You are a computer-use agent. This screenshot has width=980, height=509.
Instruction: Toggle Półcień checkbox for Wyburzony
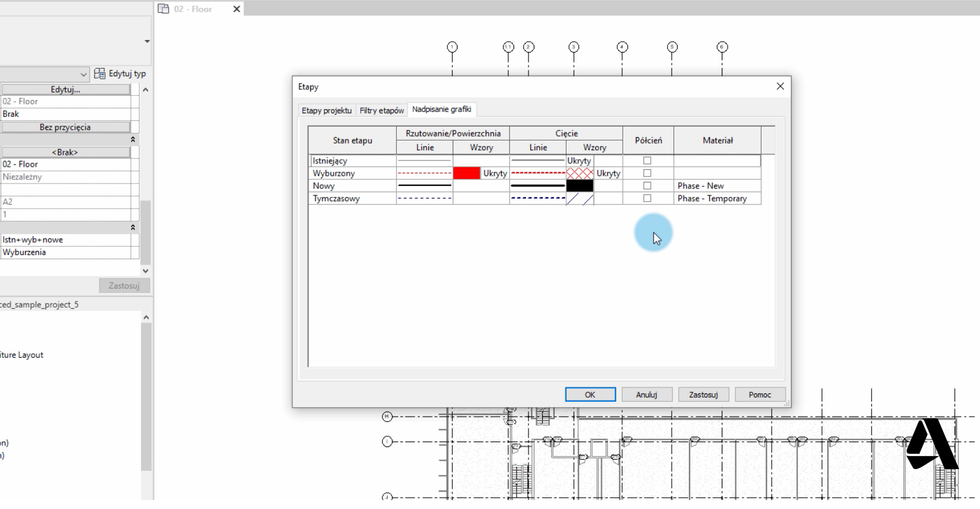tap(648, 173)
